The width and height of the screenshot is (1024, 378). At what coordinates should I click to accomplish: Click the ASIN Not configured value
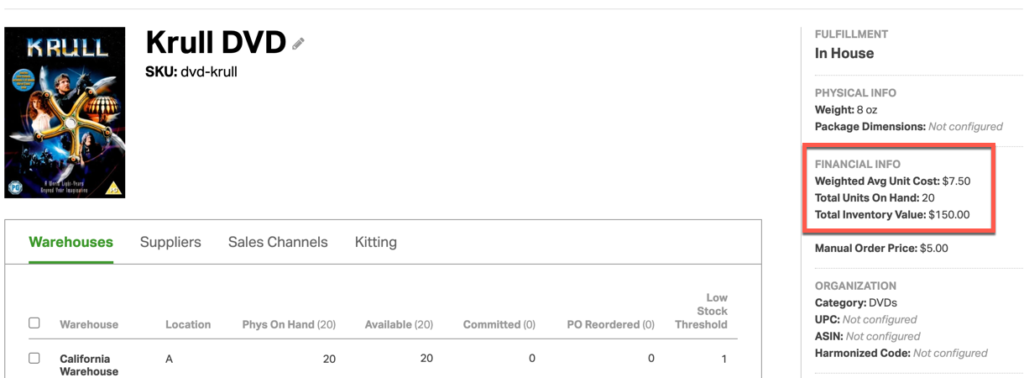pyautogui.click(x=883, y=336)
